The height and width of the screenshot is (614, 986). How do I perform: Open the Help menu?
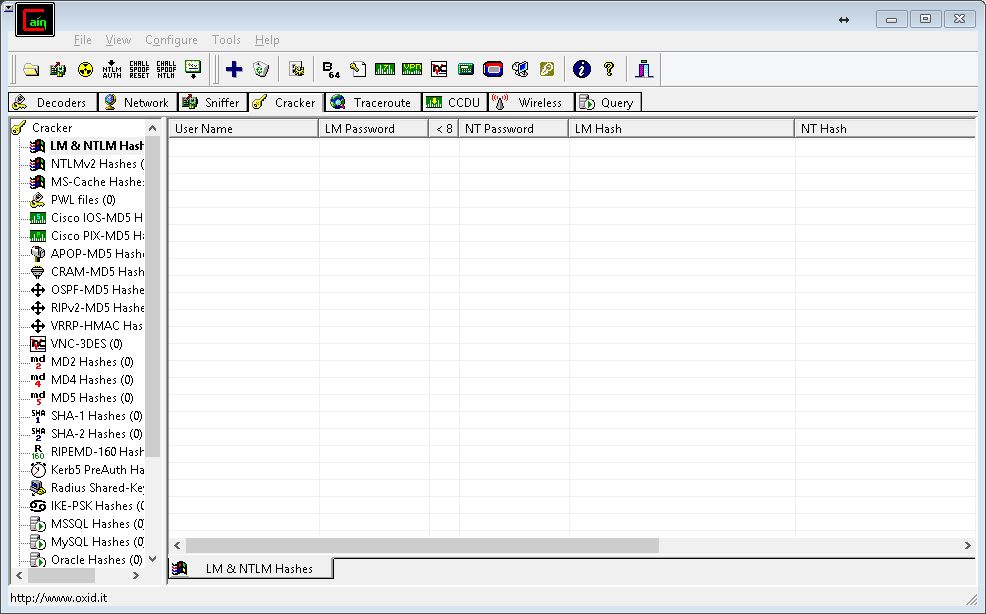267,40
